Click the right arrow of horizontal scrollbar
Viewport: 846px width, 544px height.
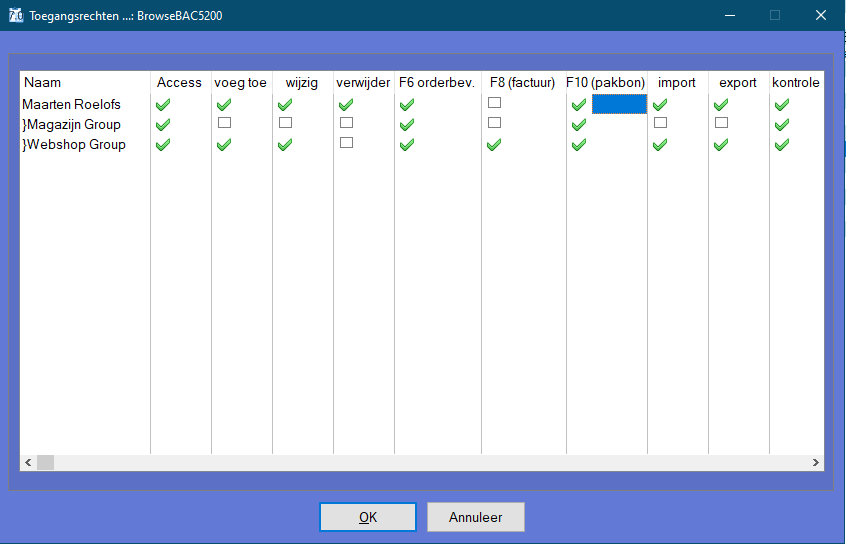coord(816,463)
